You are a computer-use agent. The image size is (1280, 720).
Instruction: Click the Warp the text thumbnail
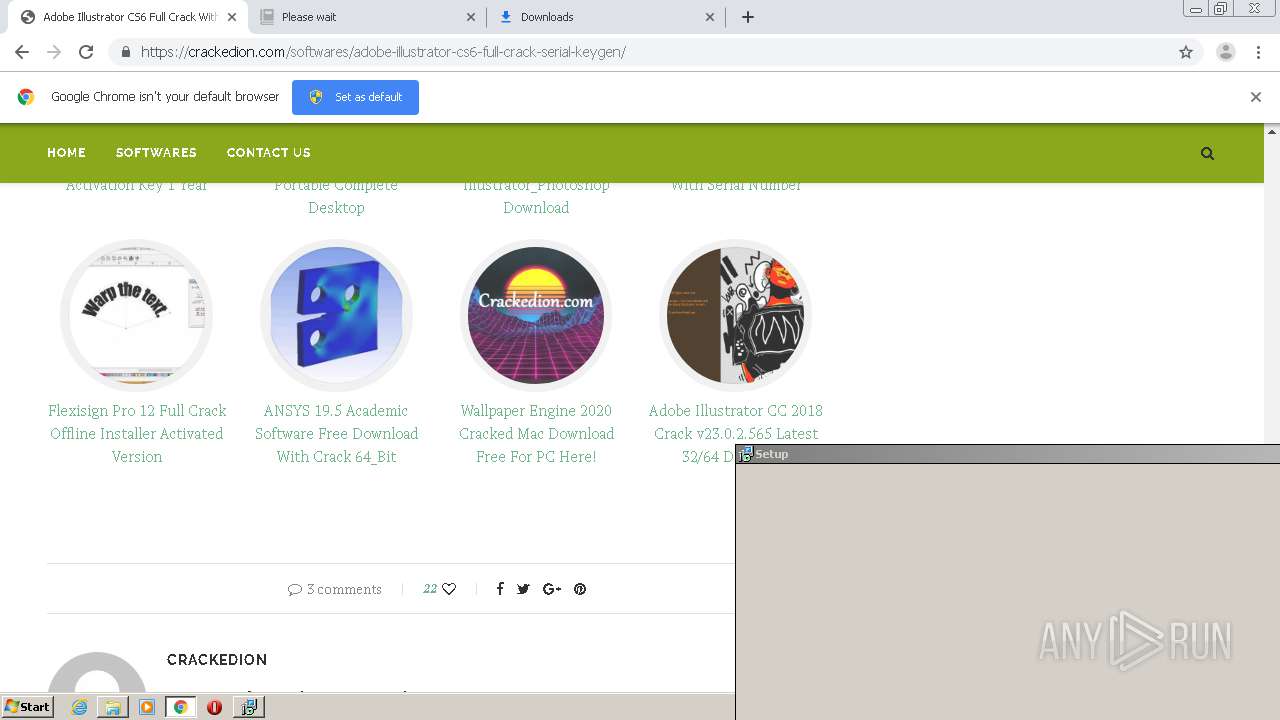136,315
